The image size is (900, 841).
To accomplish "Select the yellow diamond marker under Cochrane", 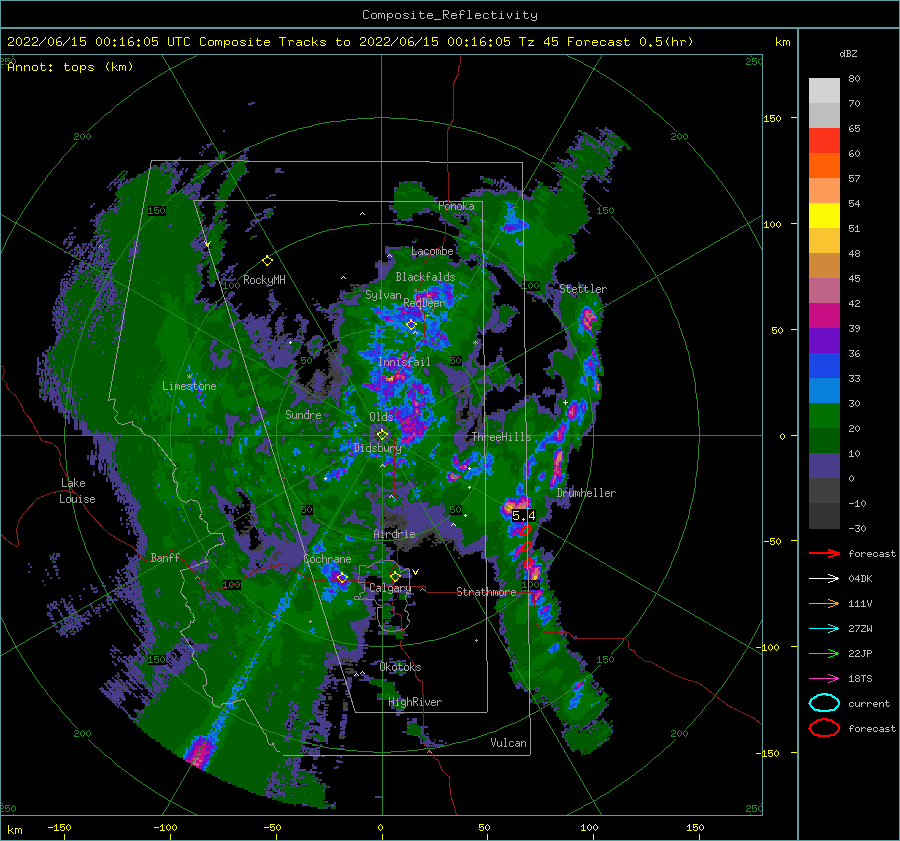I will [342, 578].
